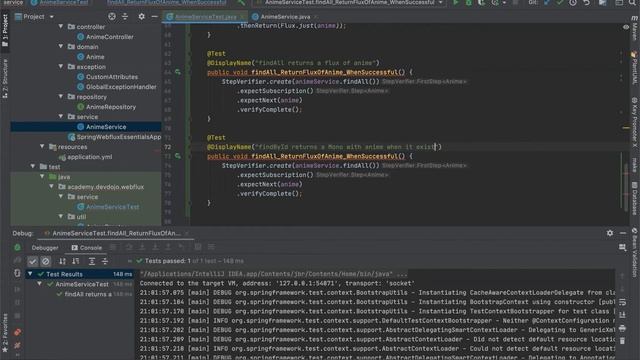Click the Pause Program icon in Debug
This screenshot has width=640, height=360.
[x=17, y=302]
